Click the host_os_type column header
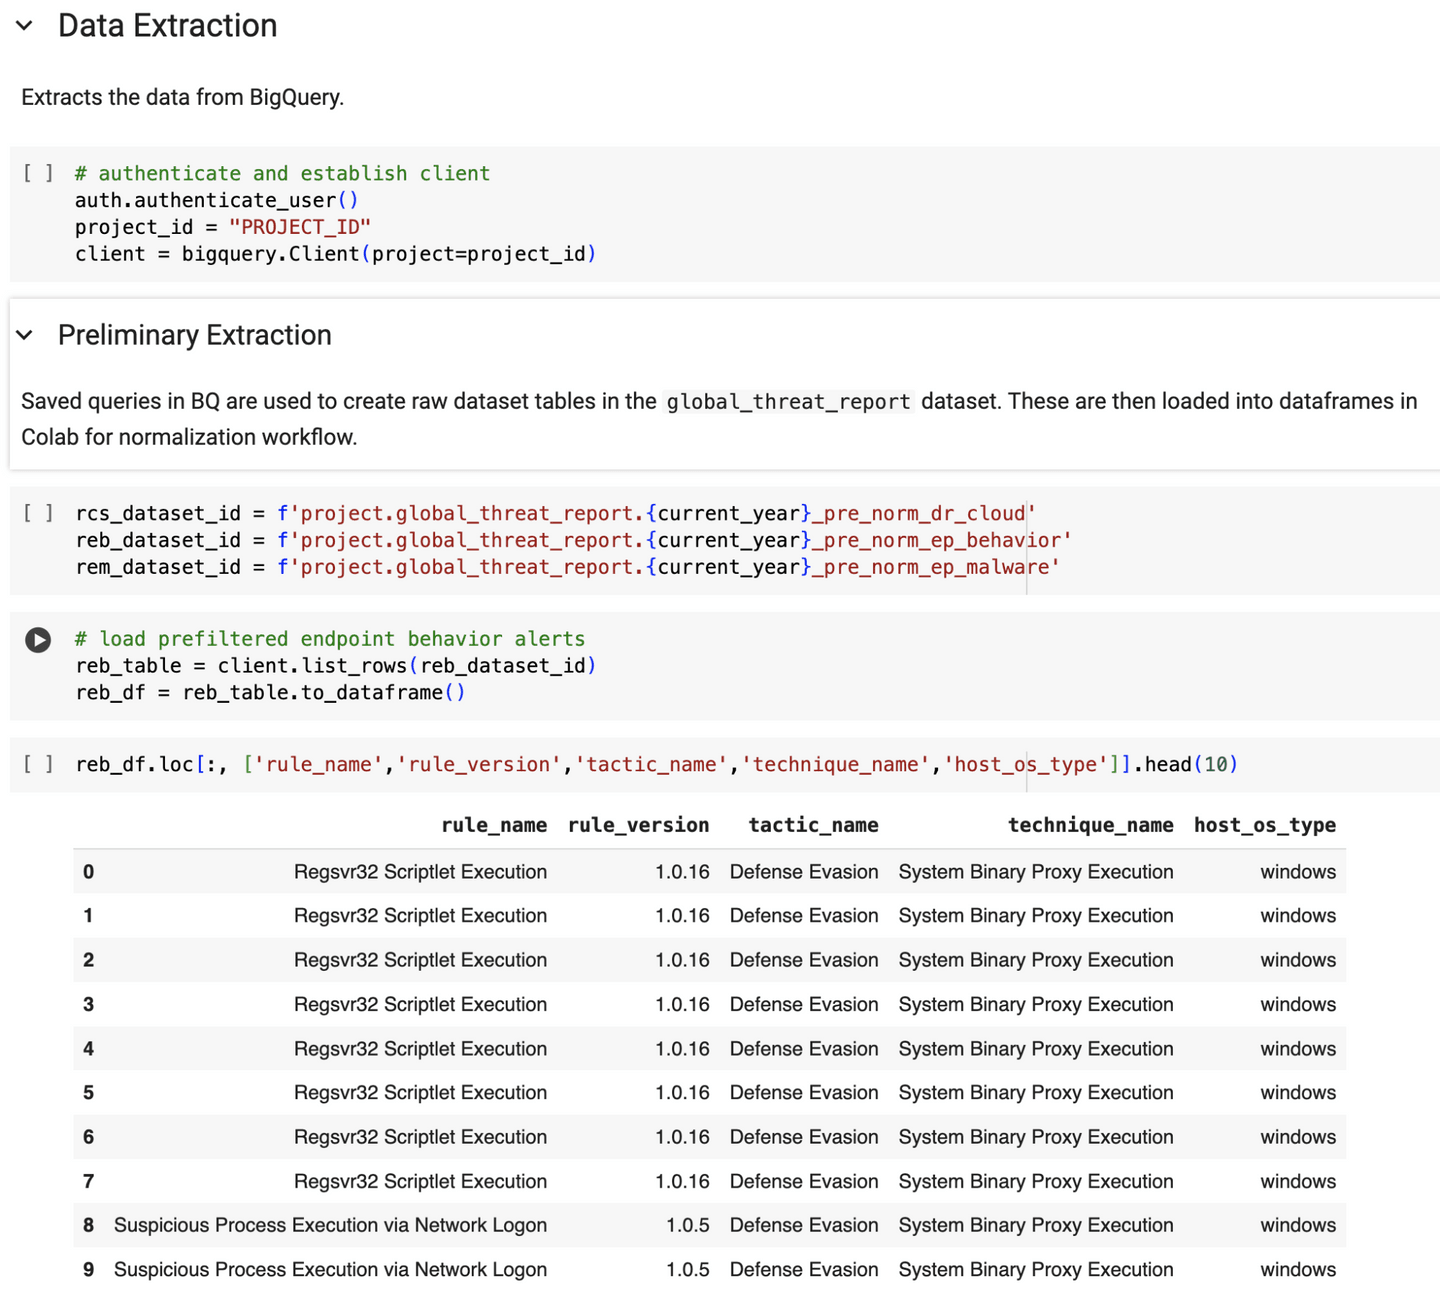The width and height of the screenshot is (1440, 1307). click(1264, 825)
